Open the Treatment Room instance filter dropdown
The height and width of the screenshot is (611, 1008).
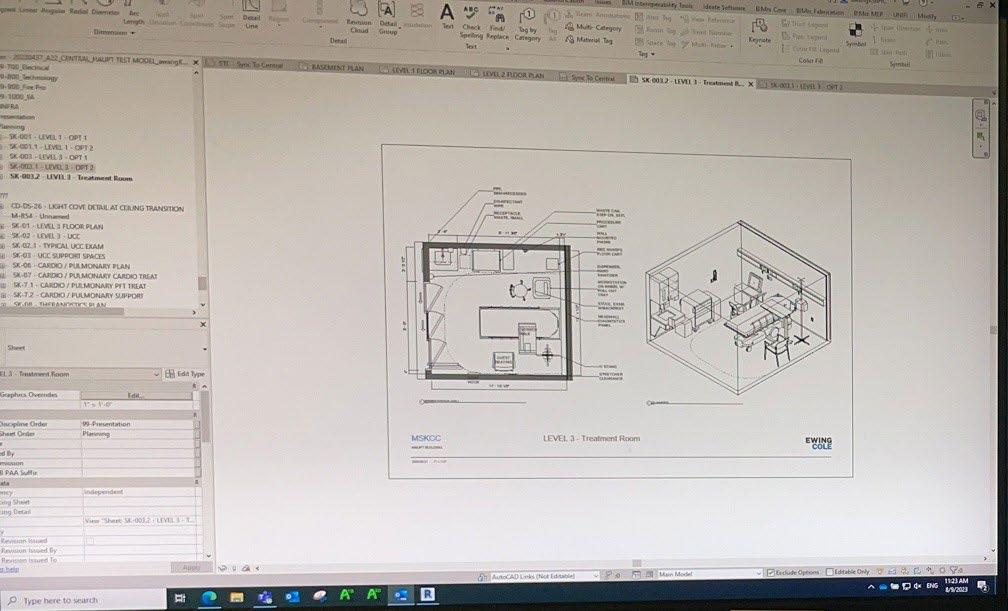pos(156,374)
